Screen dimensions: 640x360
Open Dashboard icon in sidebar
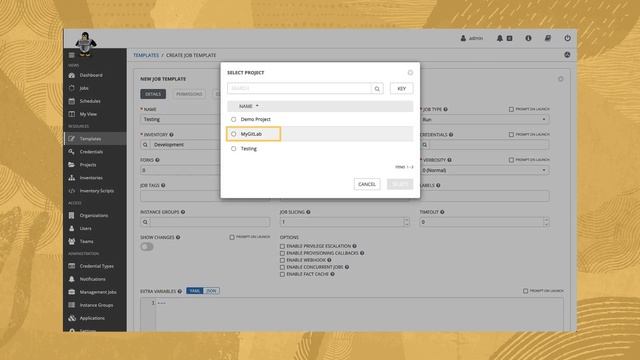coord(72,75)
